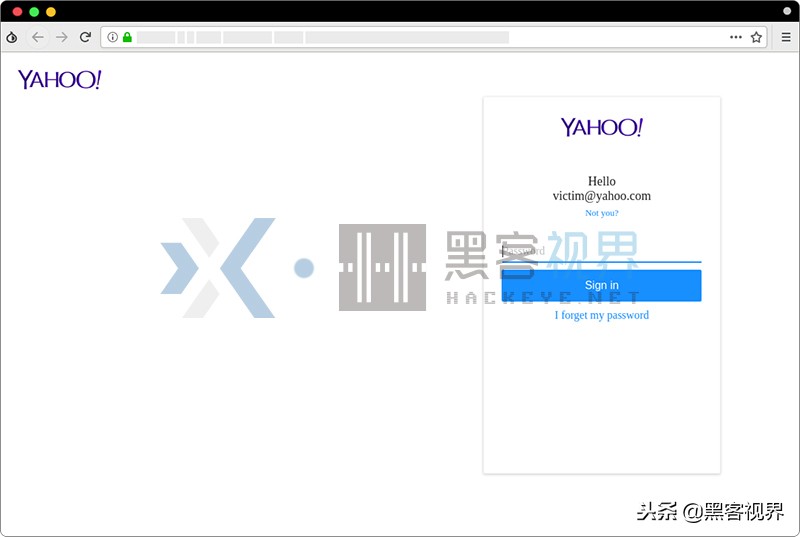Click the browser back arrow
Image resolution: width=800 pixels, height=537 pixels.
[37, 37]
